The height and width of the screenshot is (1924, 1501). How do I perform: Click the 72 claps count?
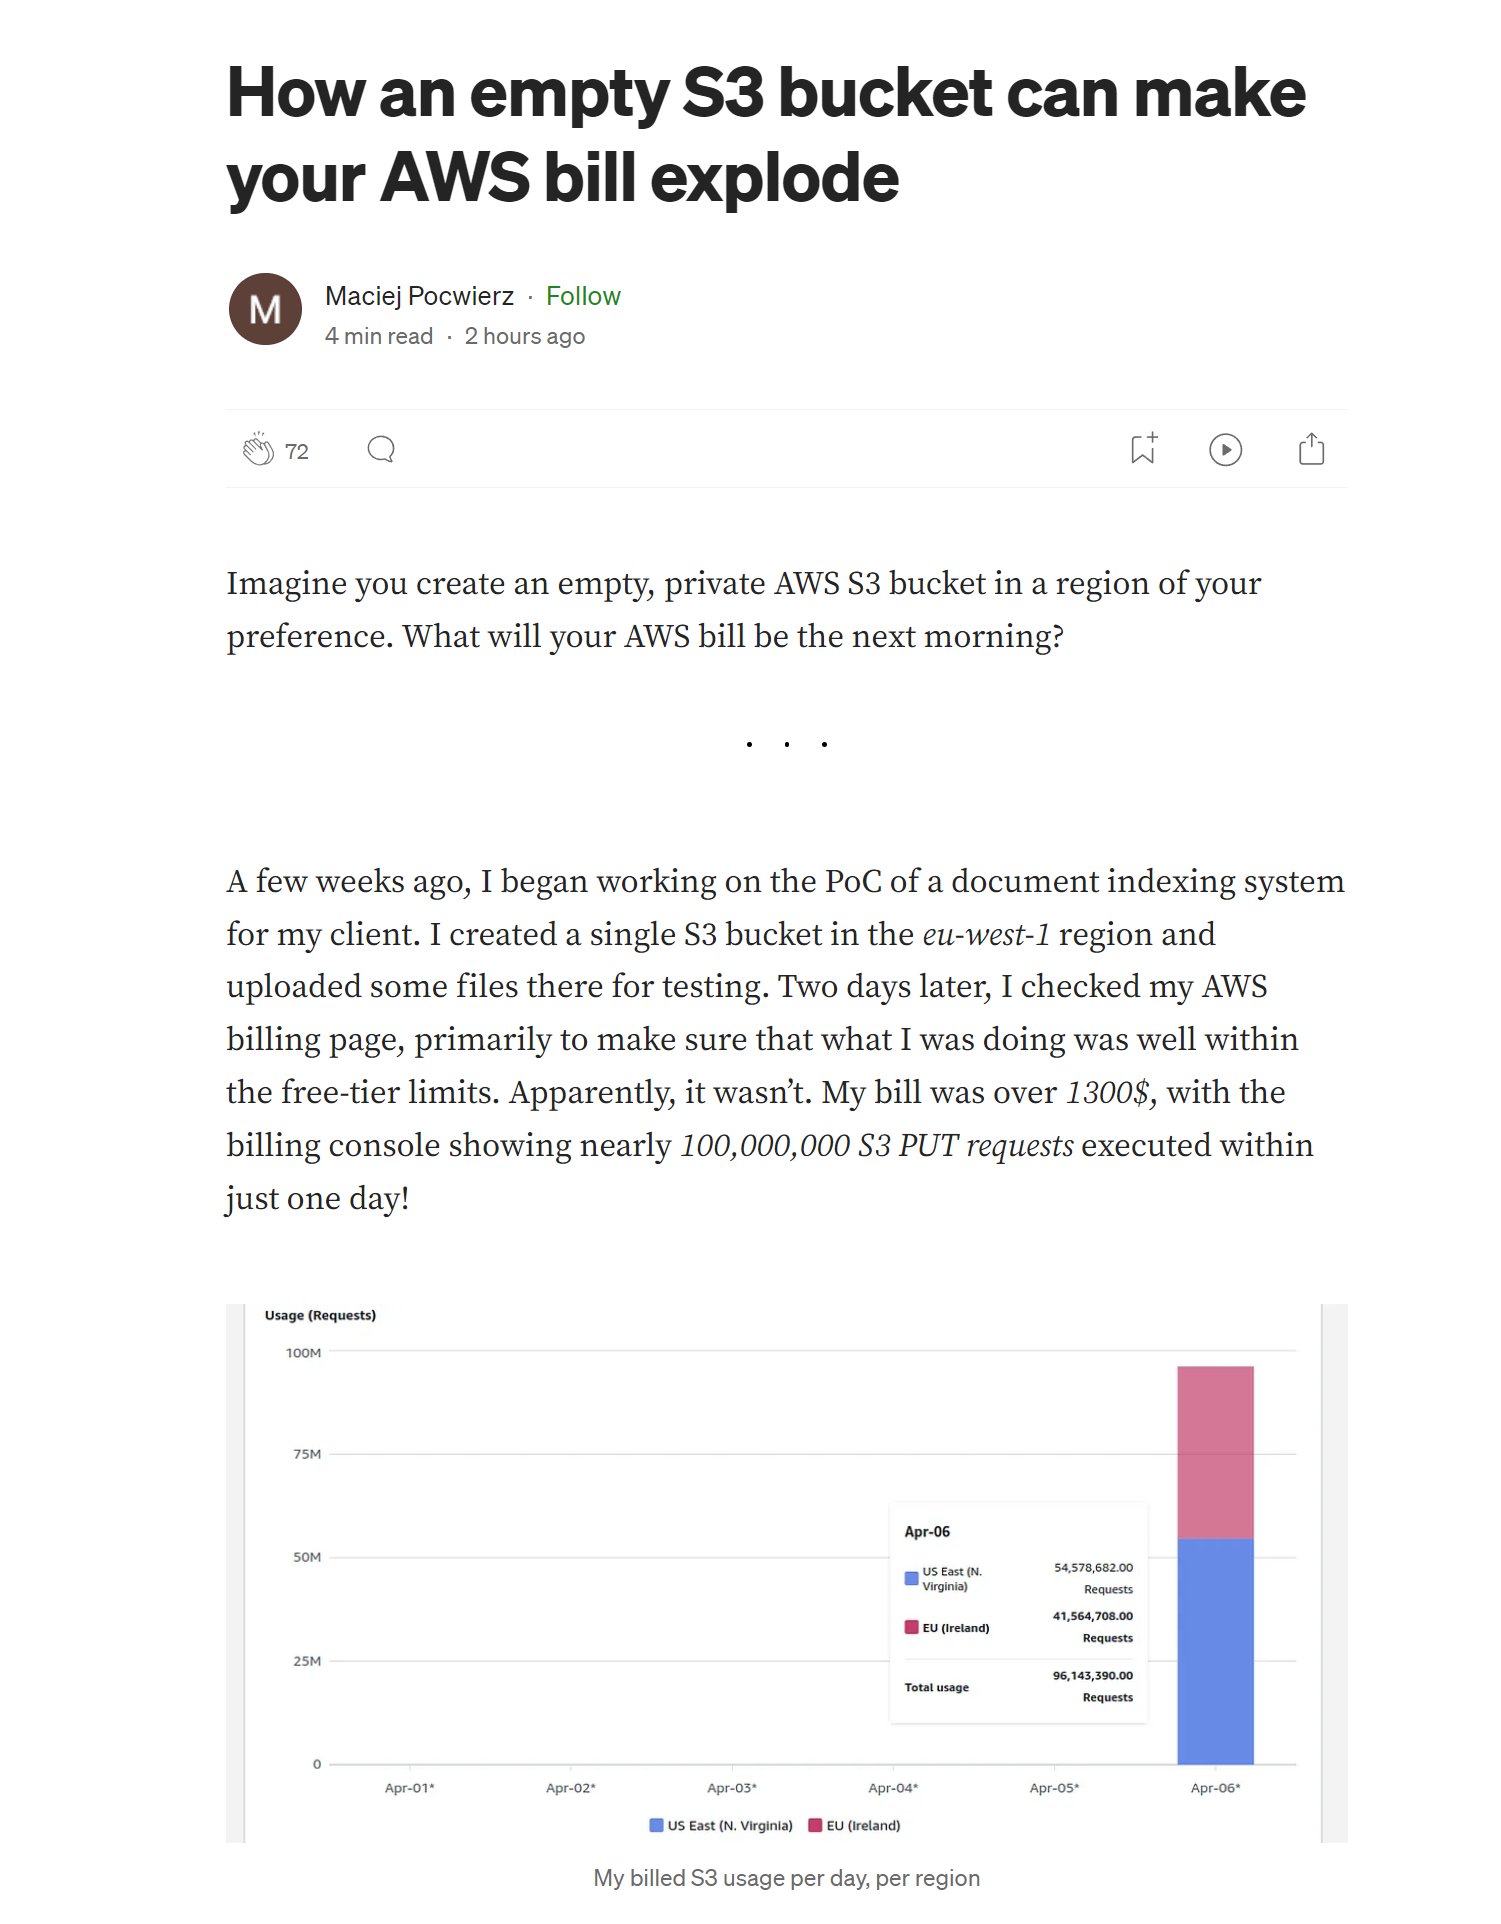[297, 452]
